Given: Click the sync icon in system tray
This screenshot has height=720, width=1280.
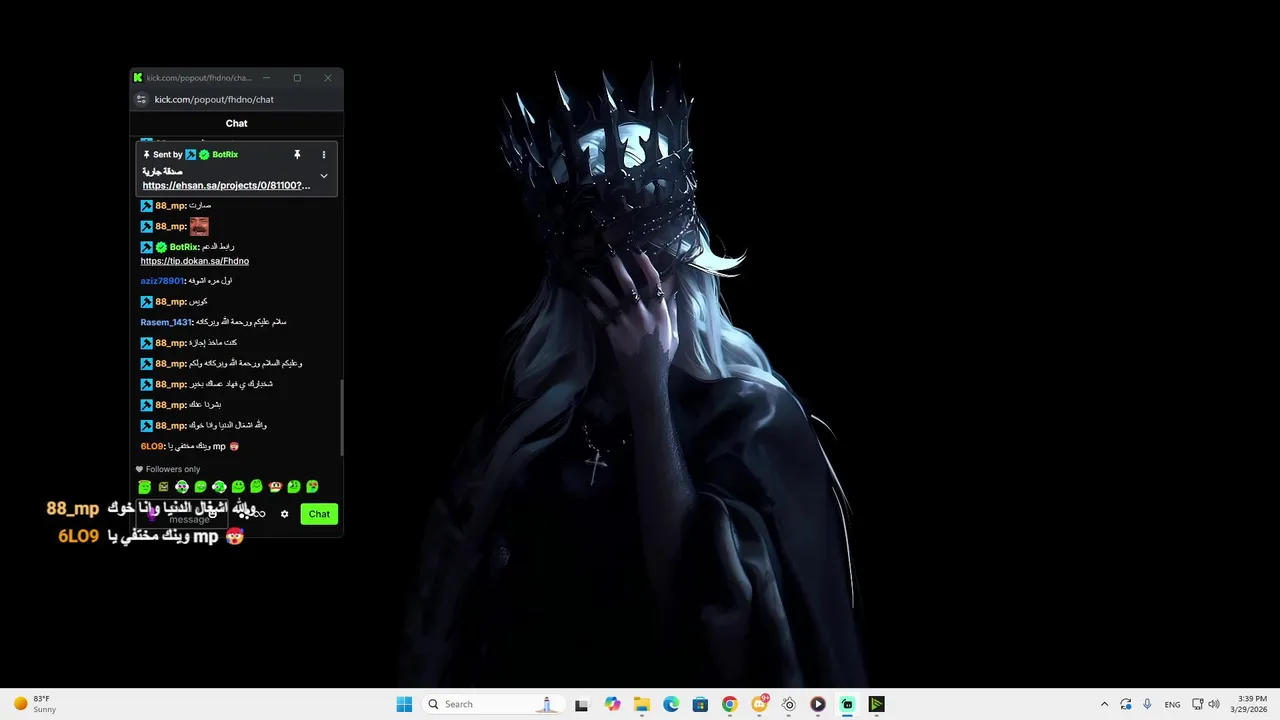Looking at the screenshot, I should tap(1126, 704).
